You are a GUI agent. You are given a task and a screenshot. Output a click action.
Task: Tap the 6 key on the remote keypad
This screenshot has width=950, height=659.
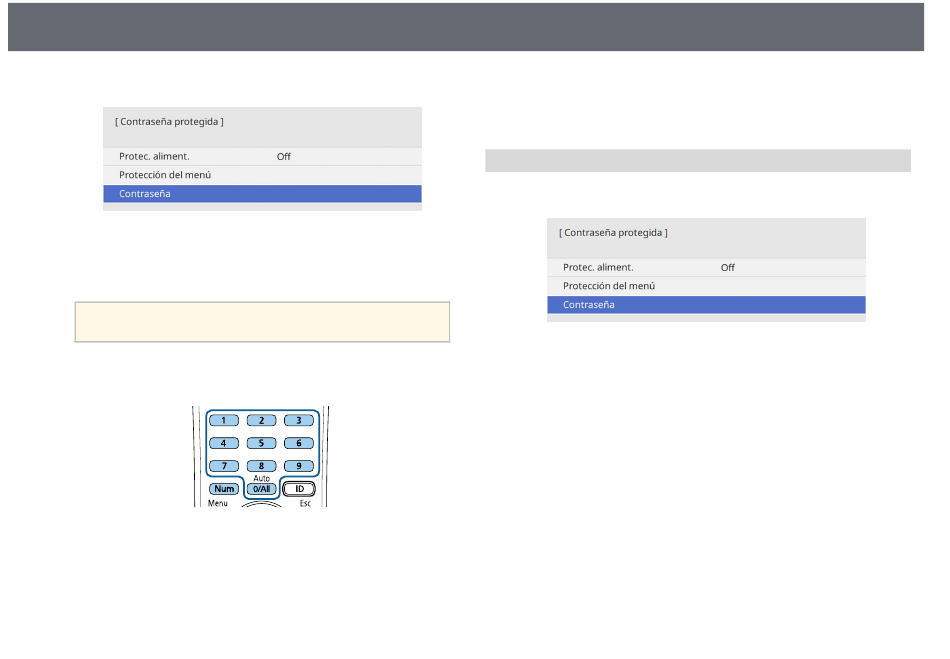299,443
